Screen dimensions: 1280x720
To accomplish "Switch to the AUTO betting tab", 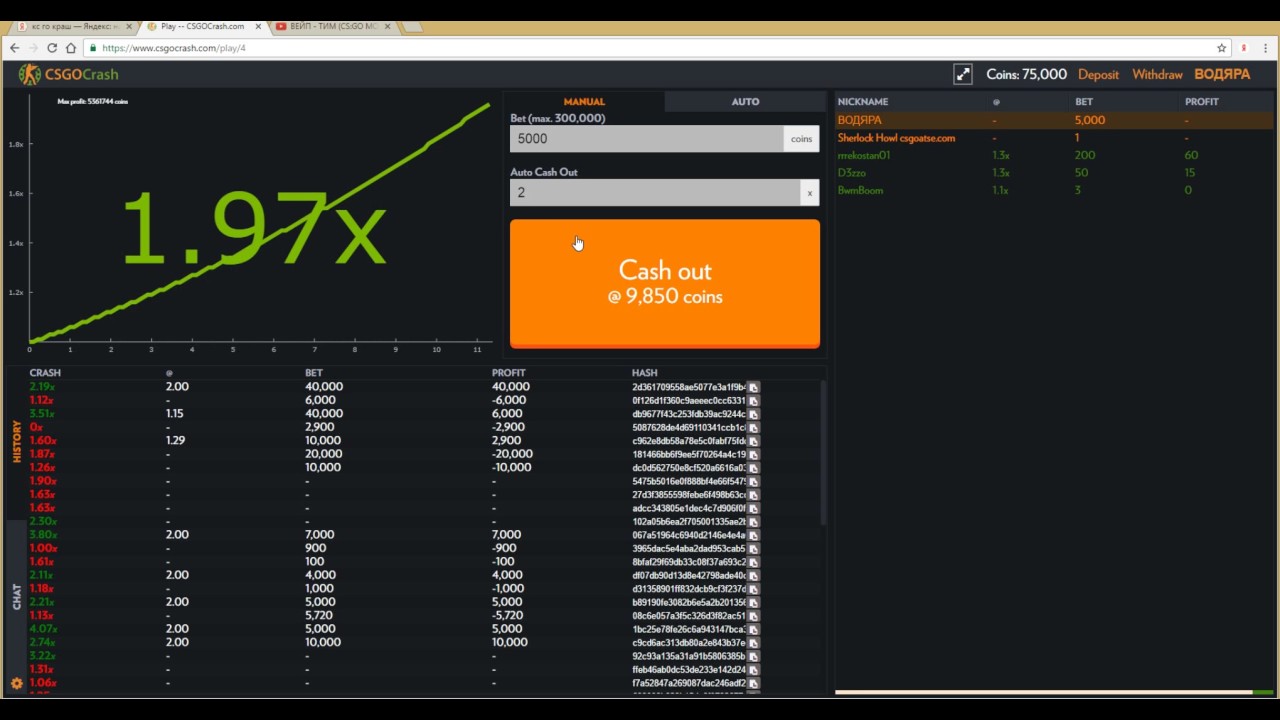I will tap(745, 101).
